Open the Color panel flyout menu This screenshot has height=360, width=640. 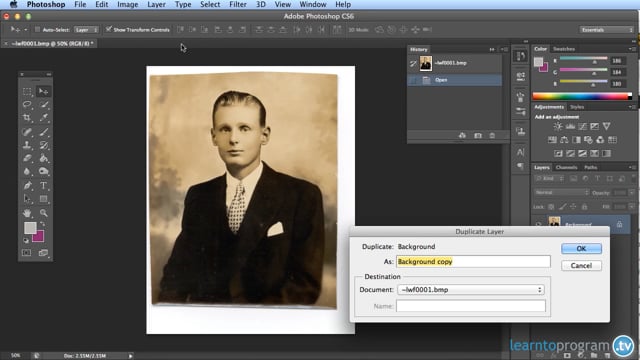point(631,49)
